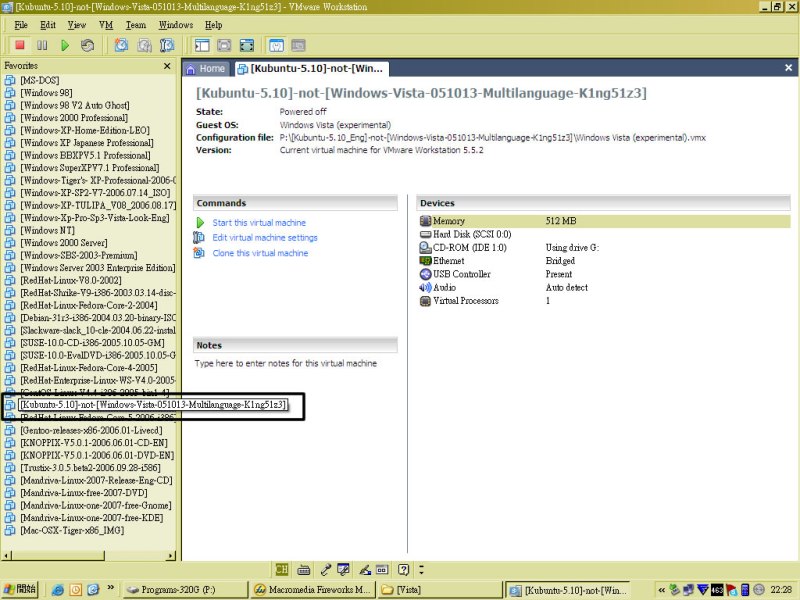800x600 pixels.
Task: Toggle the Favorites sidebar toolbar icon
Action: [x=202, y=45]
